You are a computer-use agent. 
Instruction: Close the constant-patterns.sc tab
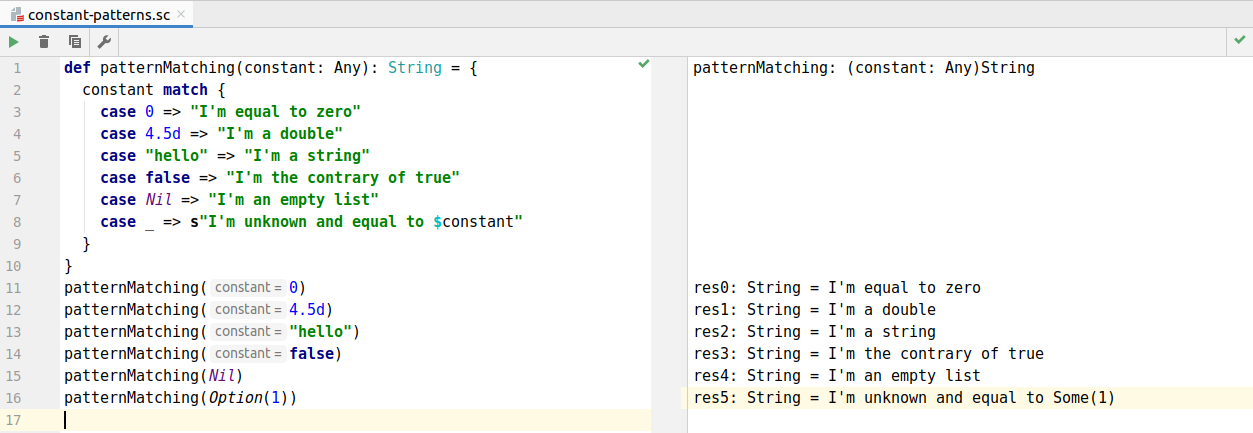(181, 14)
